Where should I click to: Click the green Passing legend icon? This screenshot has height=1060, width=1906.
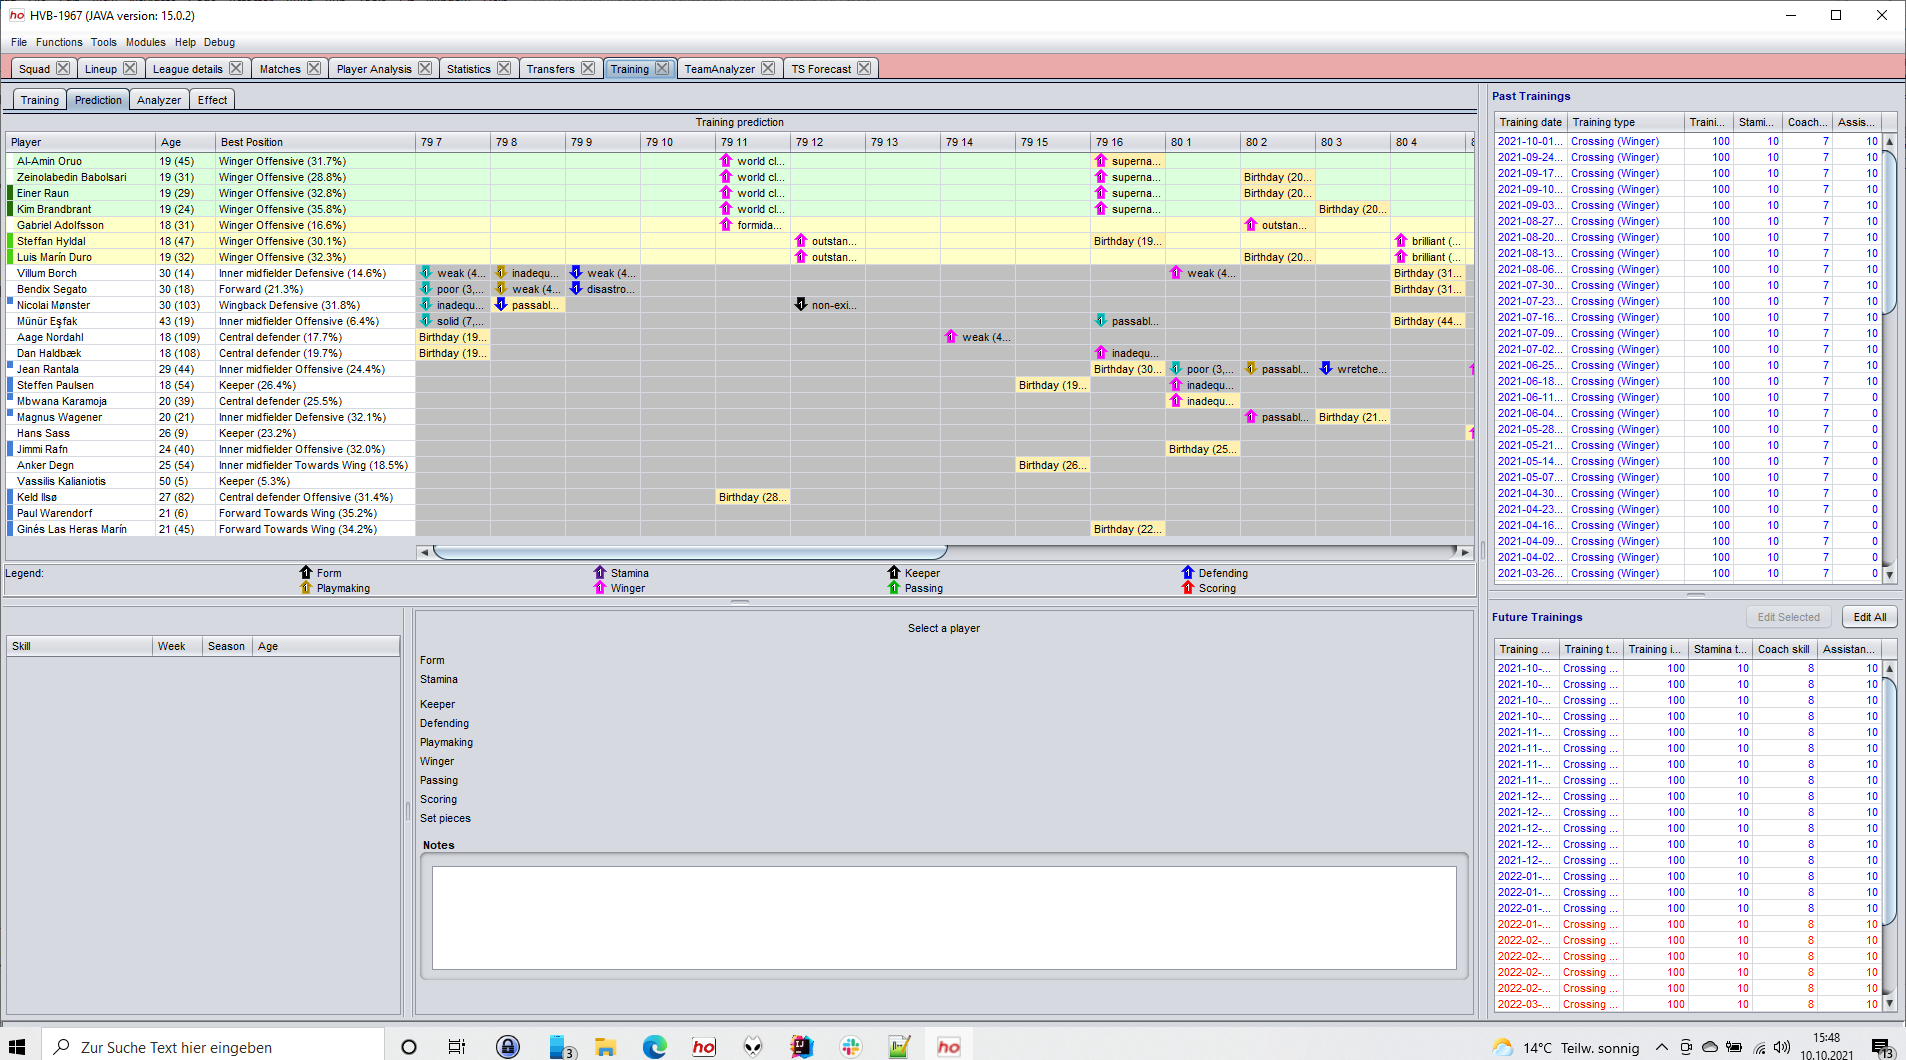click(x=893, y=588)
